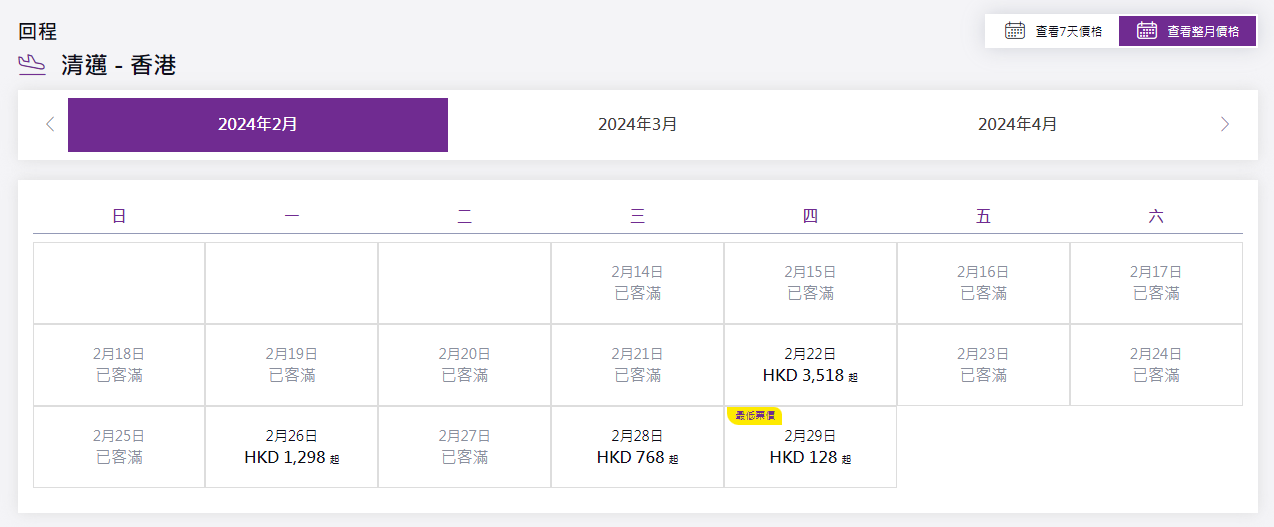Viewport: 1274px width, 527px height.
Task: Choose 2月26日 fare HKD 1,298
Action: [x=291, y=447]
